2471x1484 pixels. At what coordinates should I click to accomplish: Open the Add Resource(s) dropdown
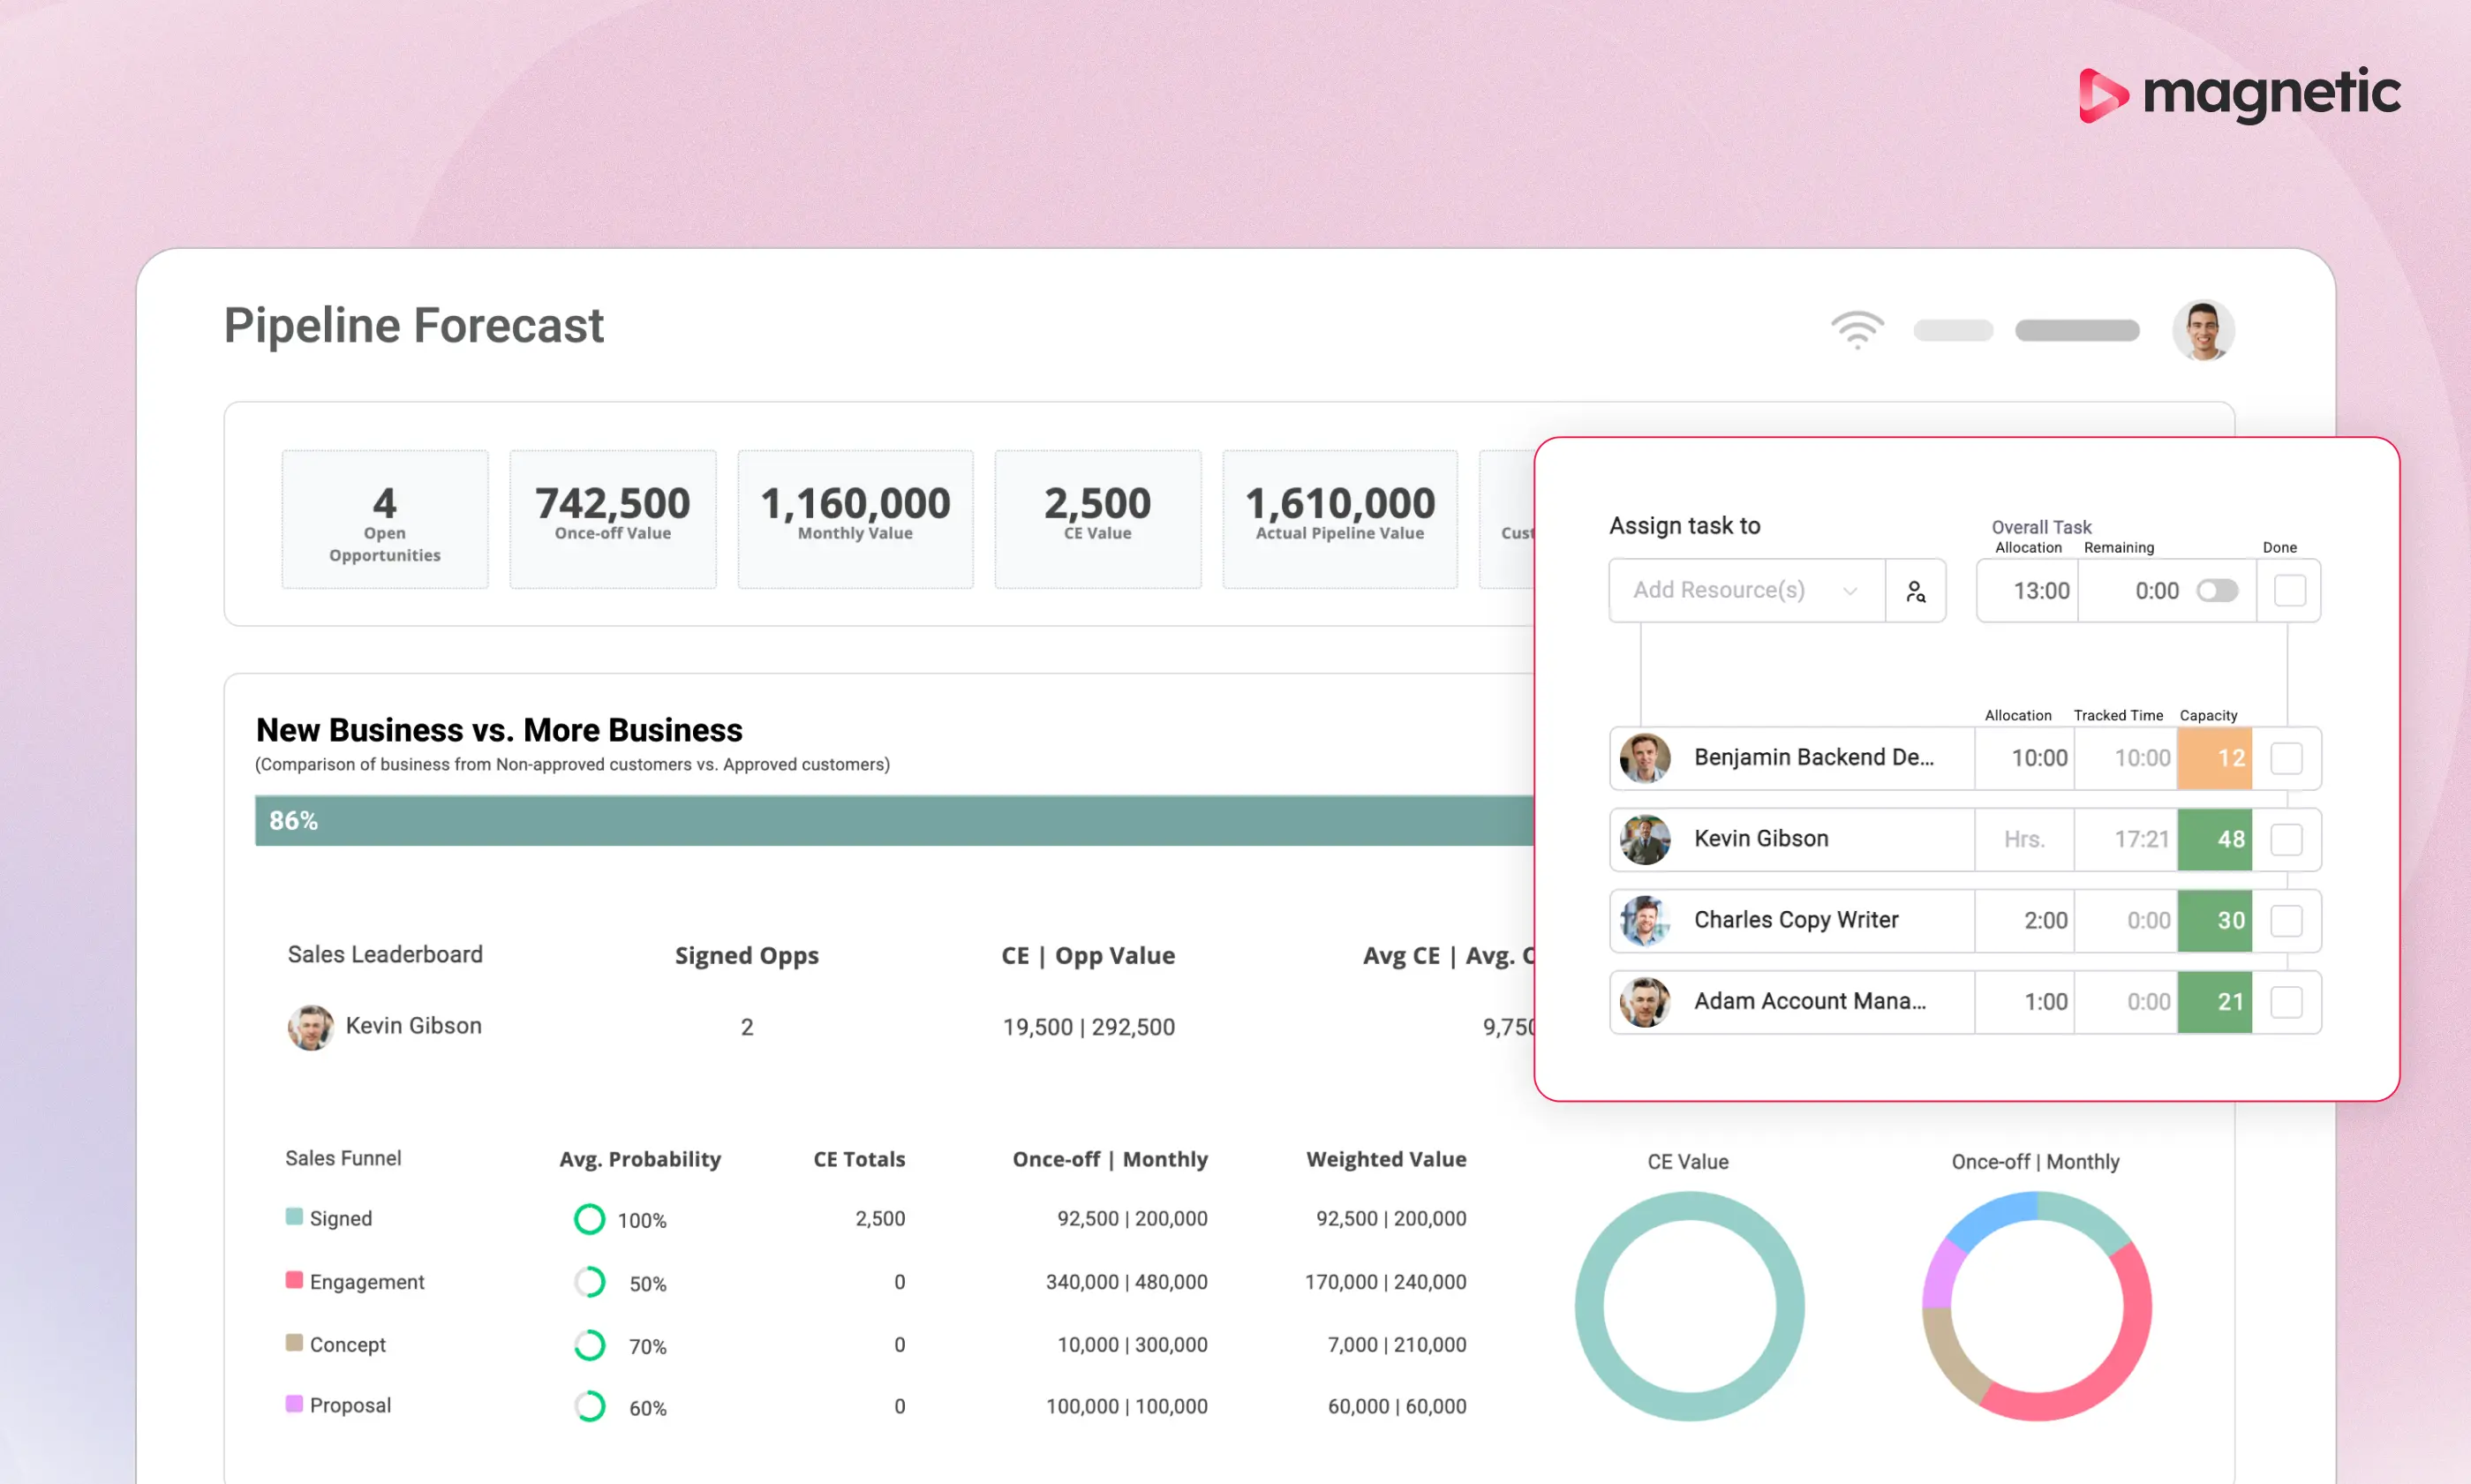coord(1746,591)
